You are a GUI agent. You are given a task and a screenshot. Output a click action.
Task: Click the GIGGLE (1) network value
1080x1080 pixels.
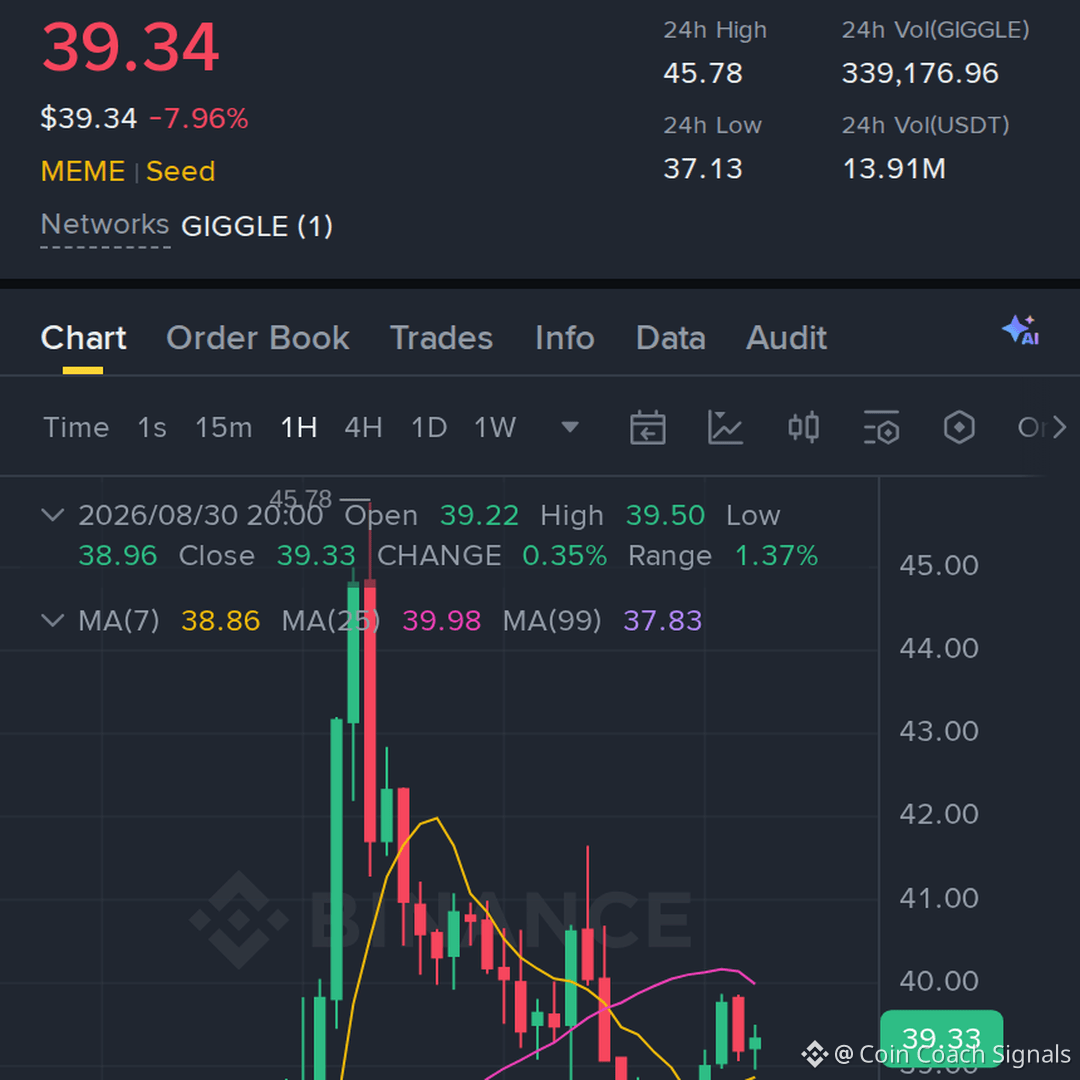(x=257, y=226)
